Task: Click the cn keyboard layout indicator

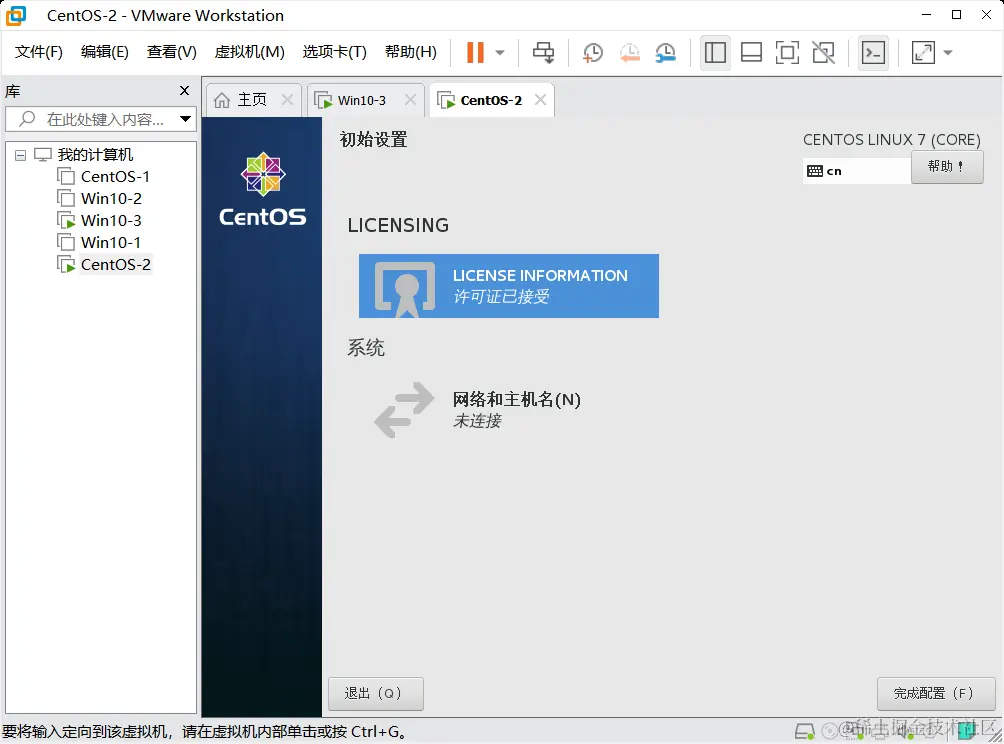Action: [x=856, y=171]
